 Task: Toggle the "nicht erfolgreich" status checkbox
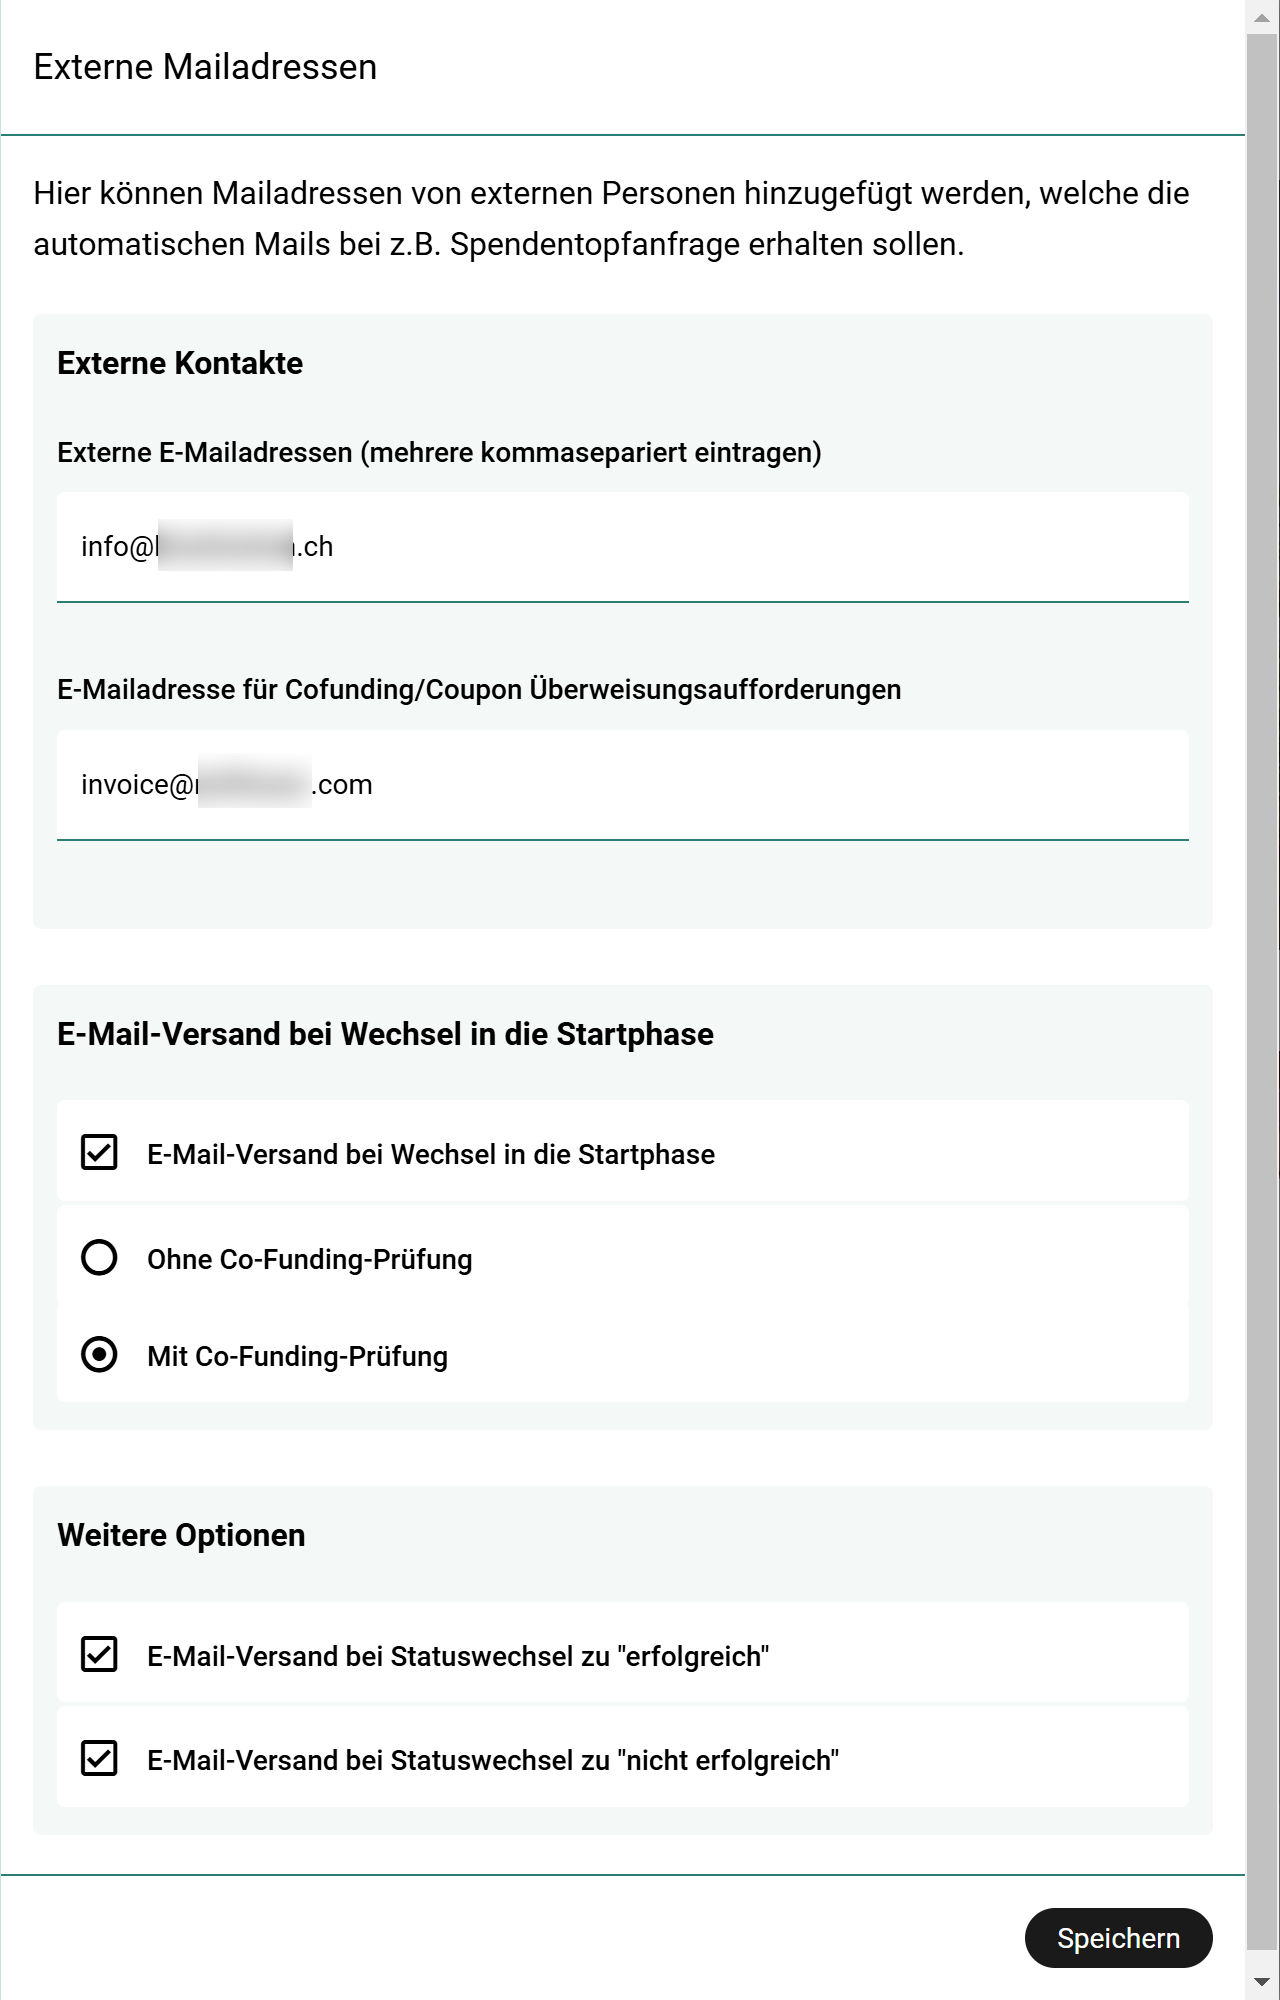point(99,1758)
